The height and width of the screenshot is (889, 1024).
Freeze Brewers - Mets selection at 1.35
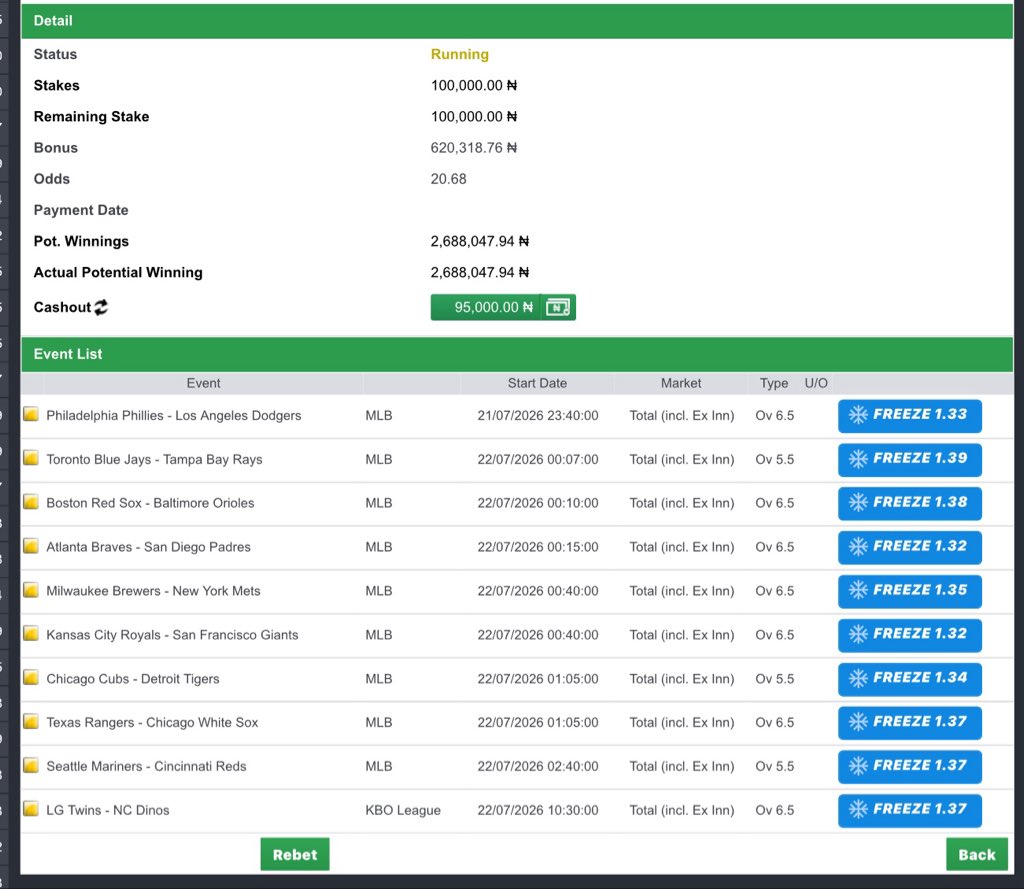(x=910, y=591)
